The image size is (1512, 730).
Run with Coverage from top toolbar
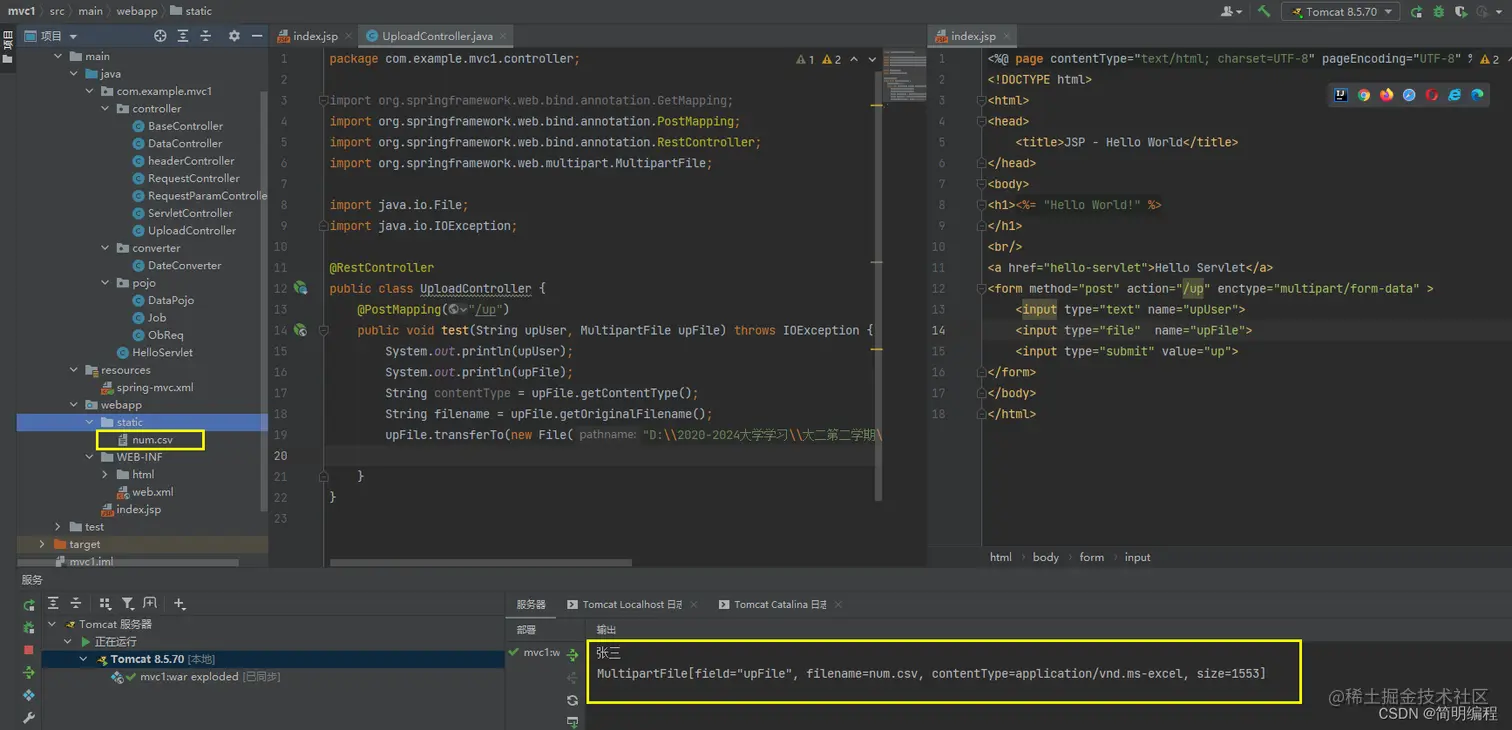tap(1461, 11)
